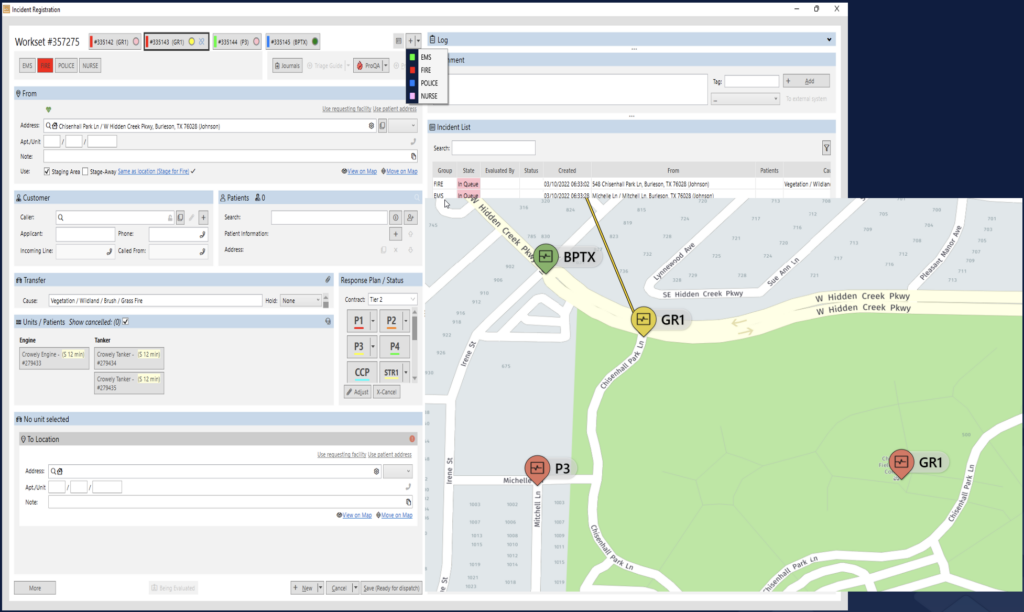The image size is (1024, 612).
Task: Enable the Stage-Away checkbox
Action: [x=84, y=170]
